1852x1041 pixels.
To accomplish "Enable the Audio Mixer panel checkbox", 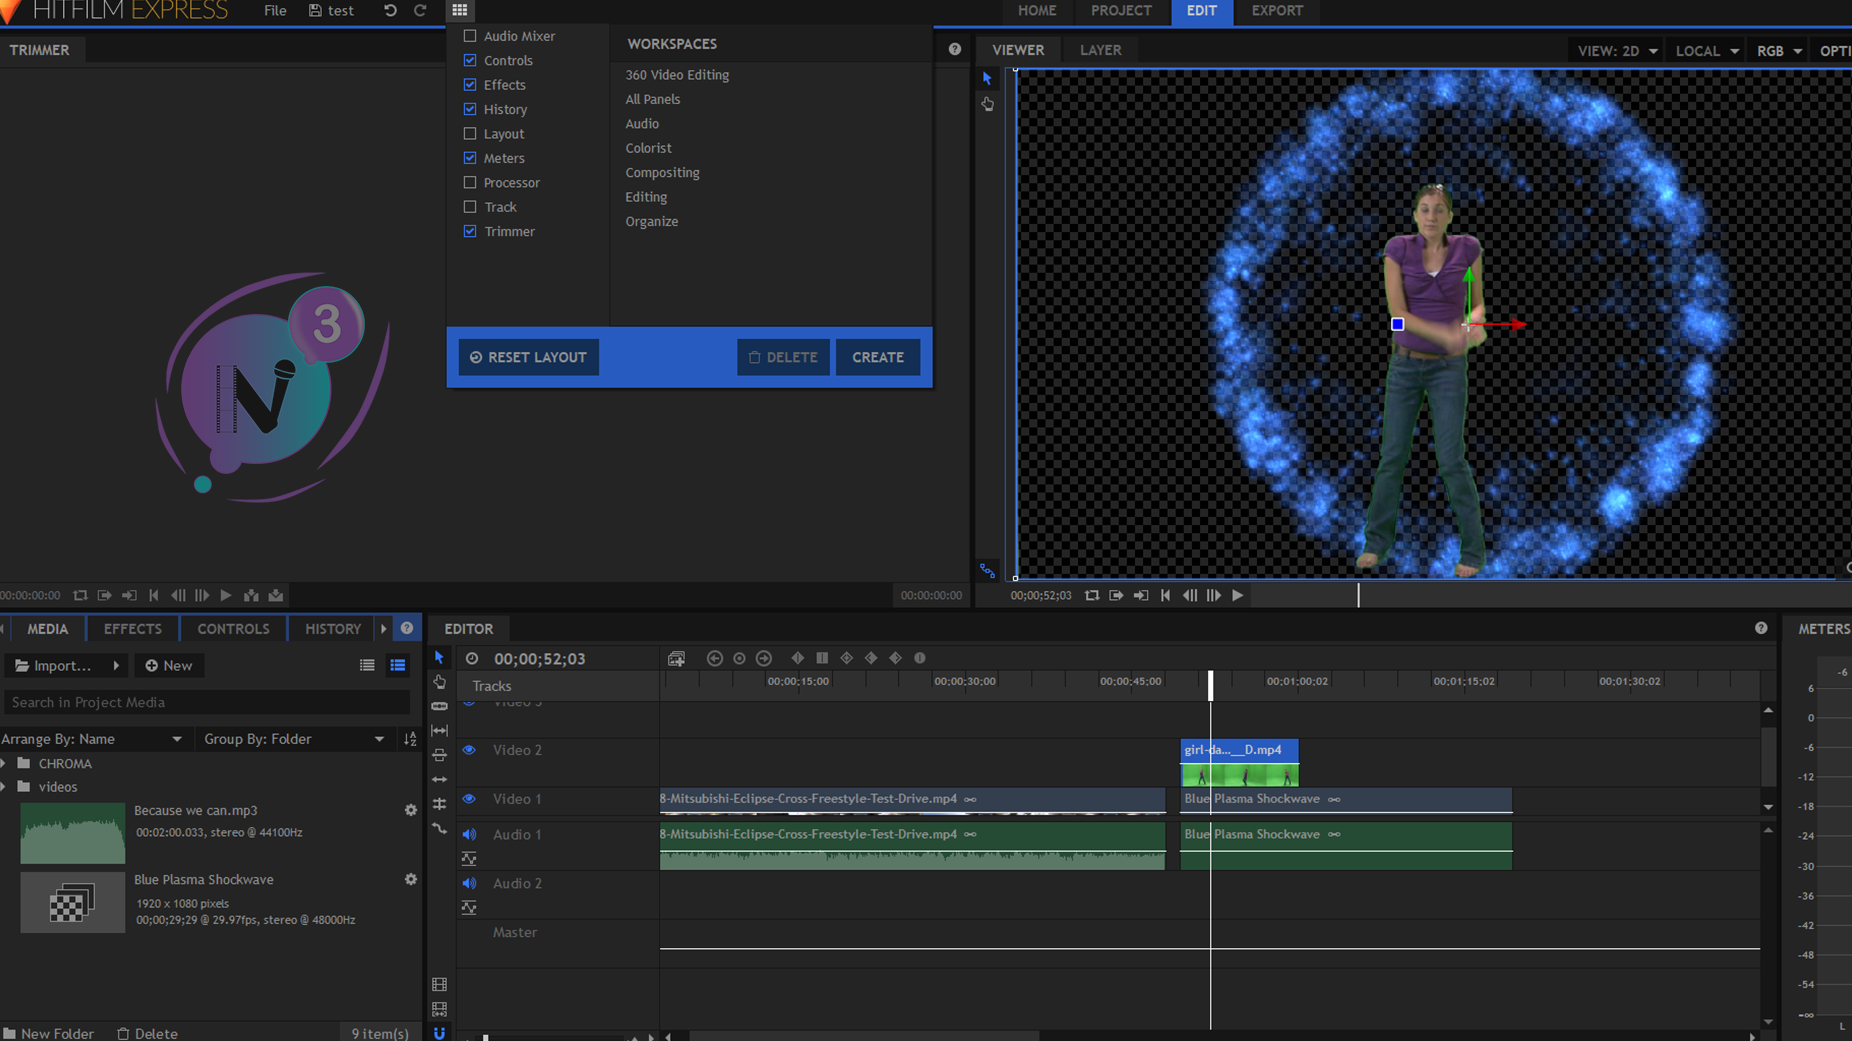I will pos(470,36).
